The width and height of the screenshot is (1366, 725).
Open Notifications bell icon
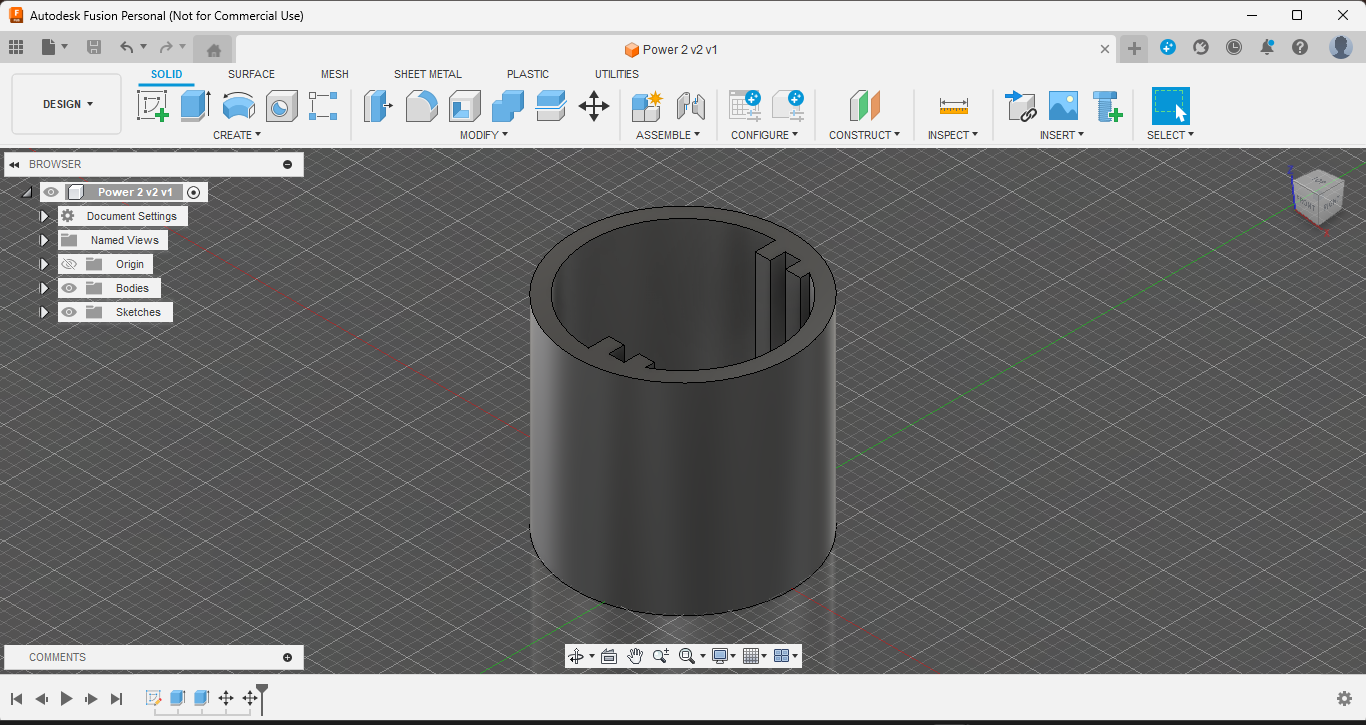[1267, 47]
